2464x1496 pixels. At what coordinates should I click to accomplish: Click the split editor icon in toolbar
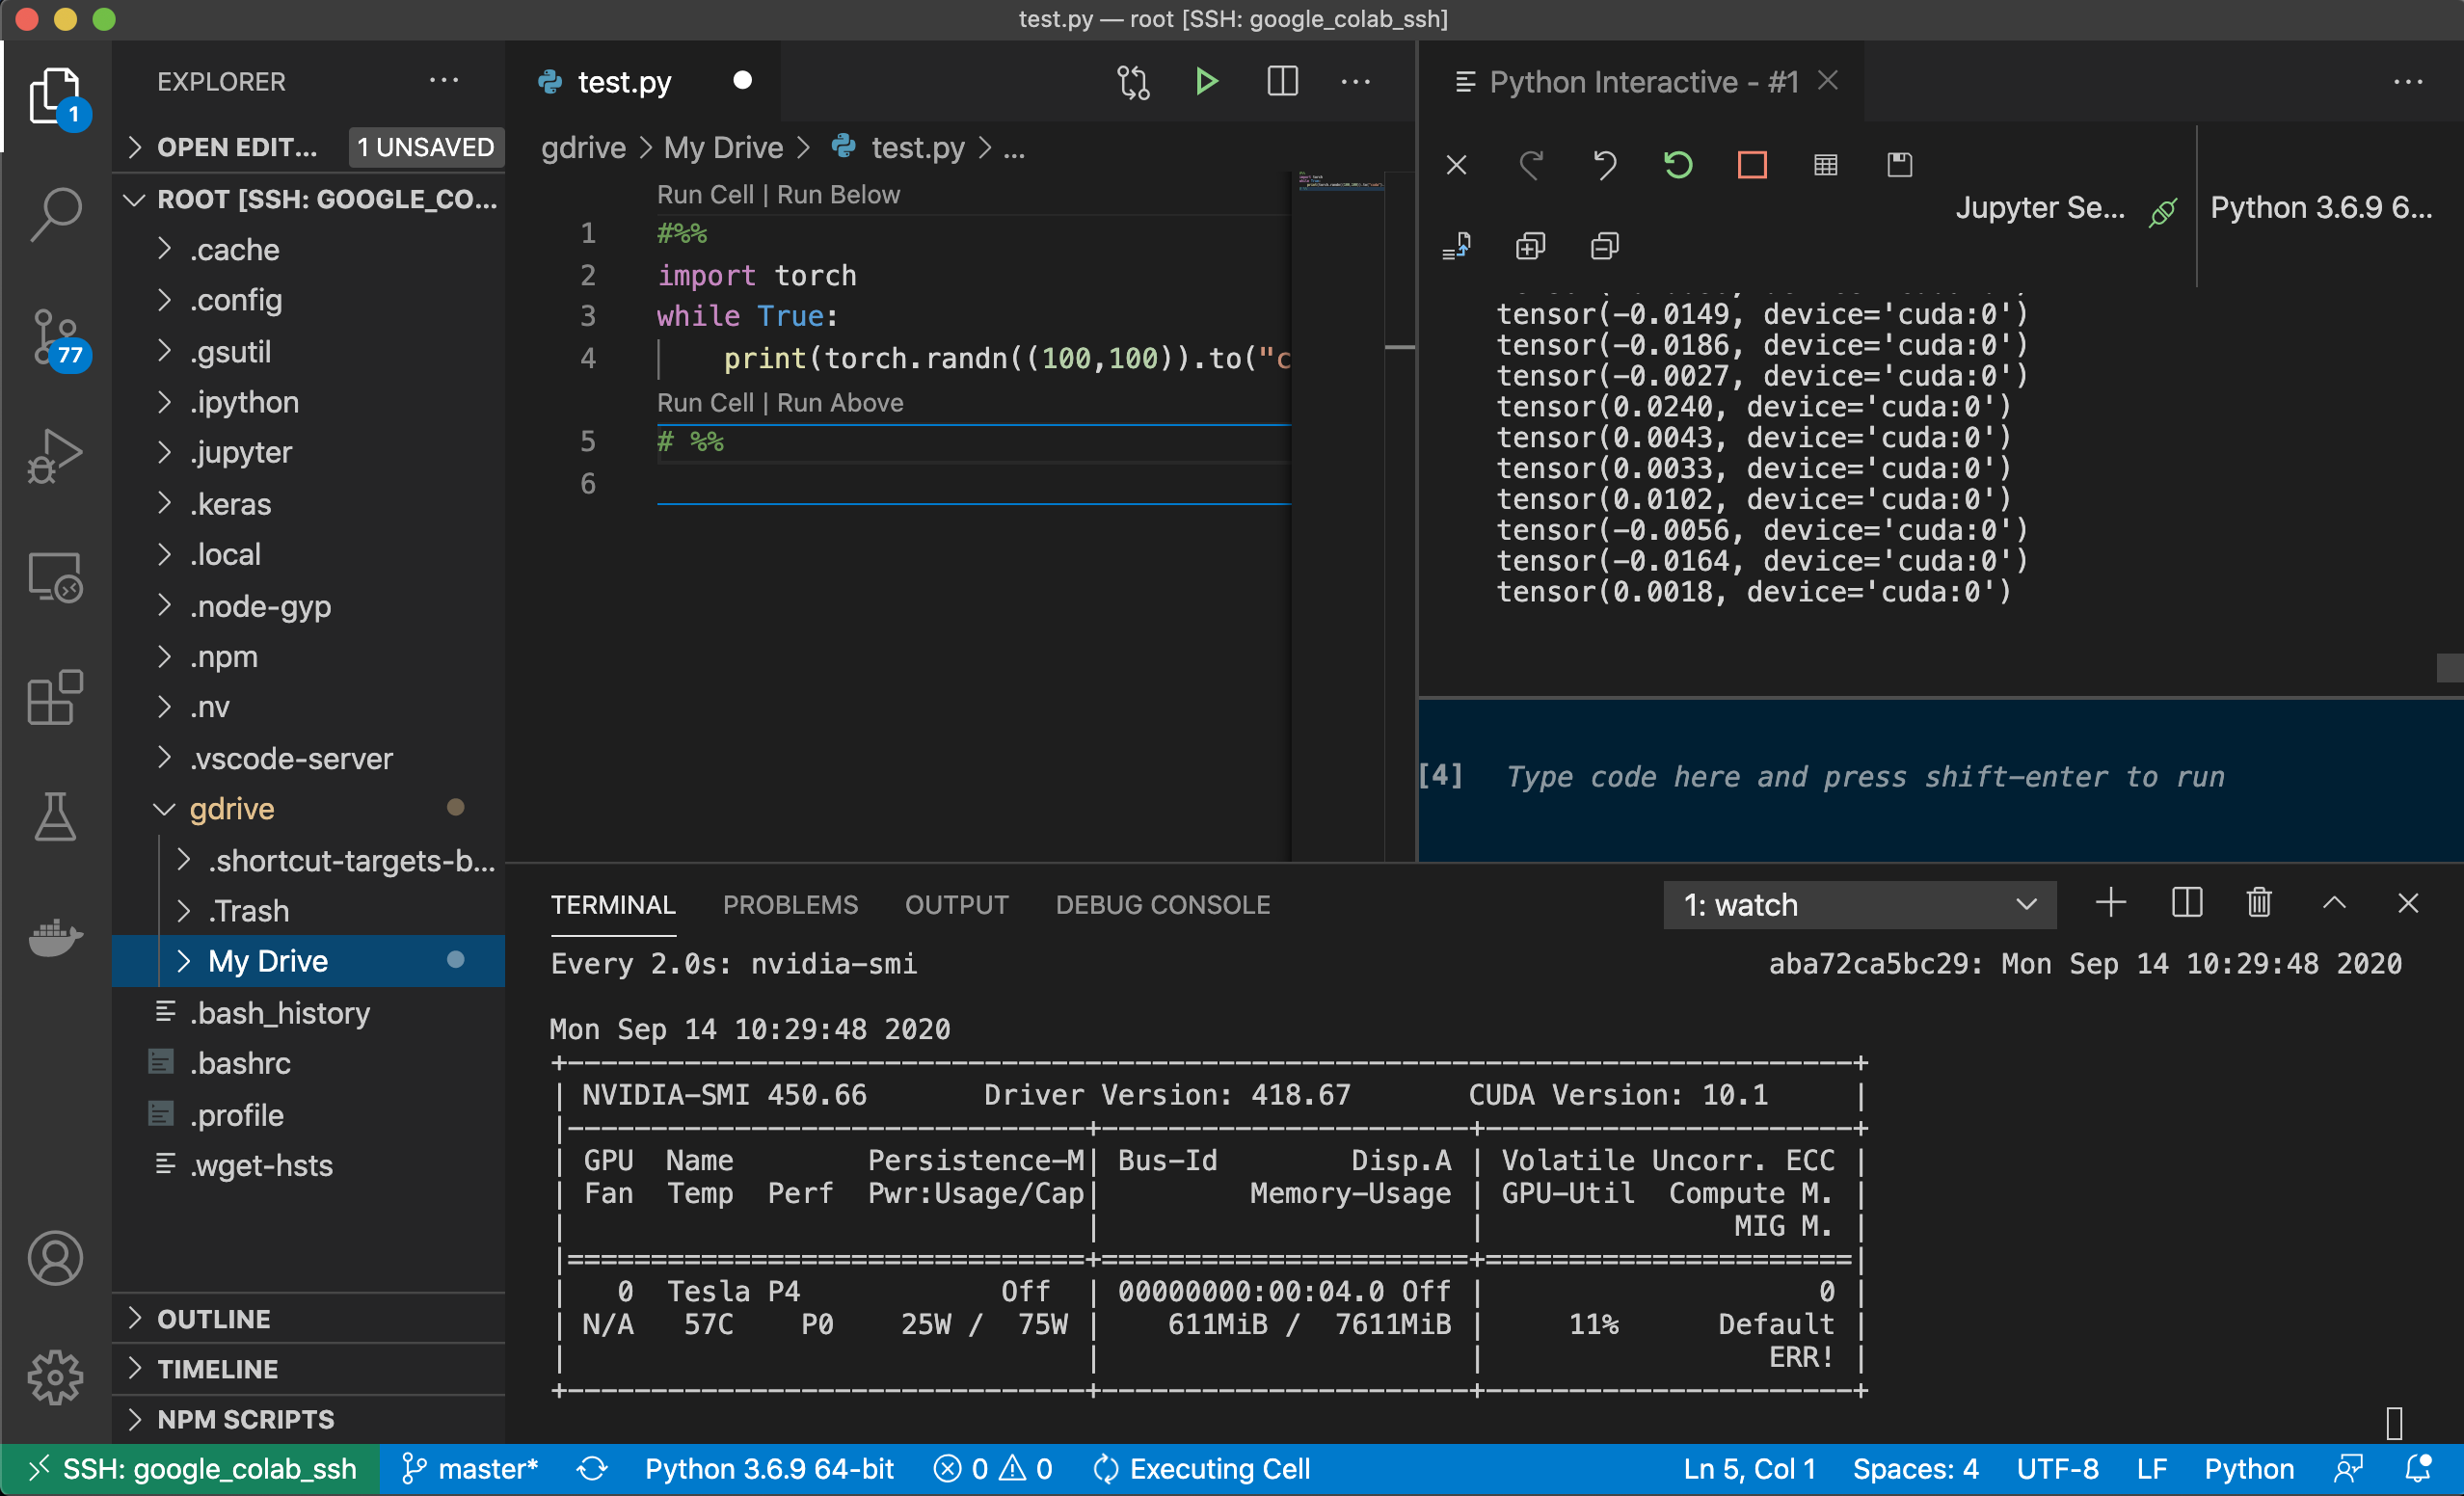[x=1285, y=81]
